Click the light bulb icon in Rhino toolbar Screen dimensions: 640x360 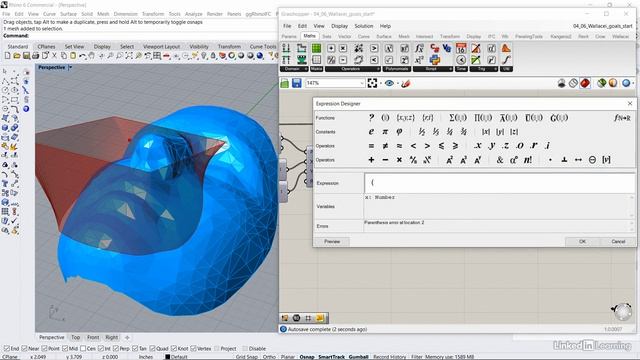pos(204,56)
